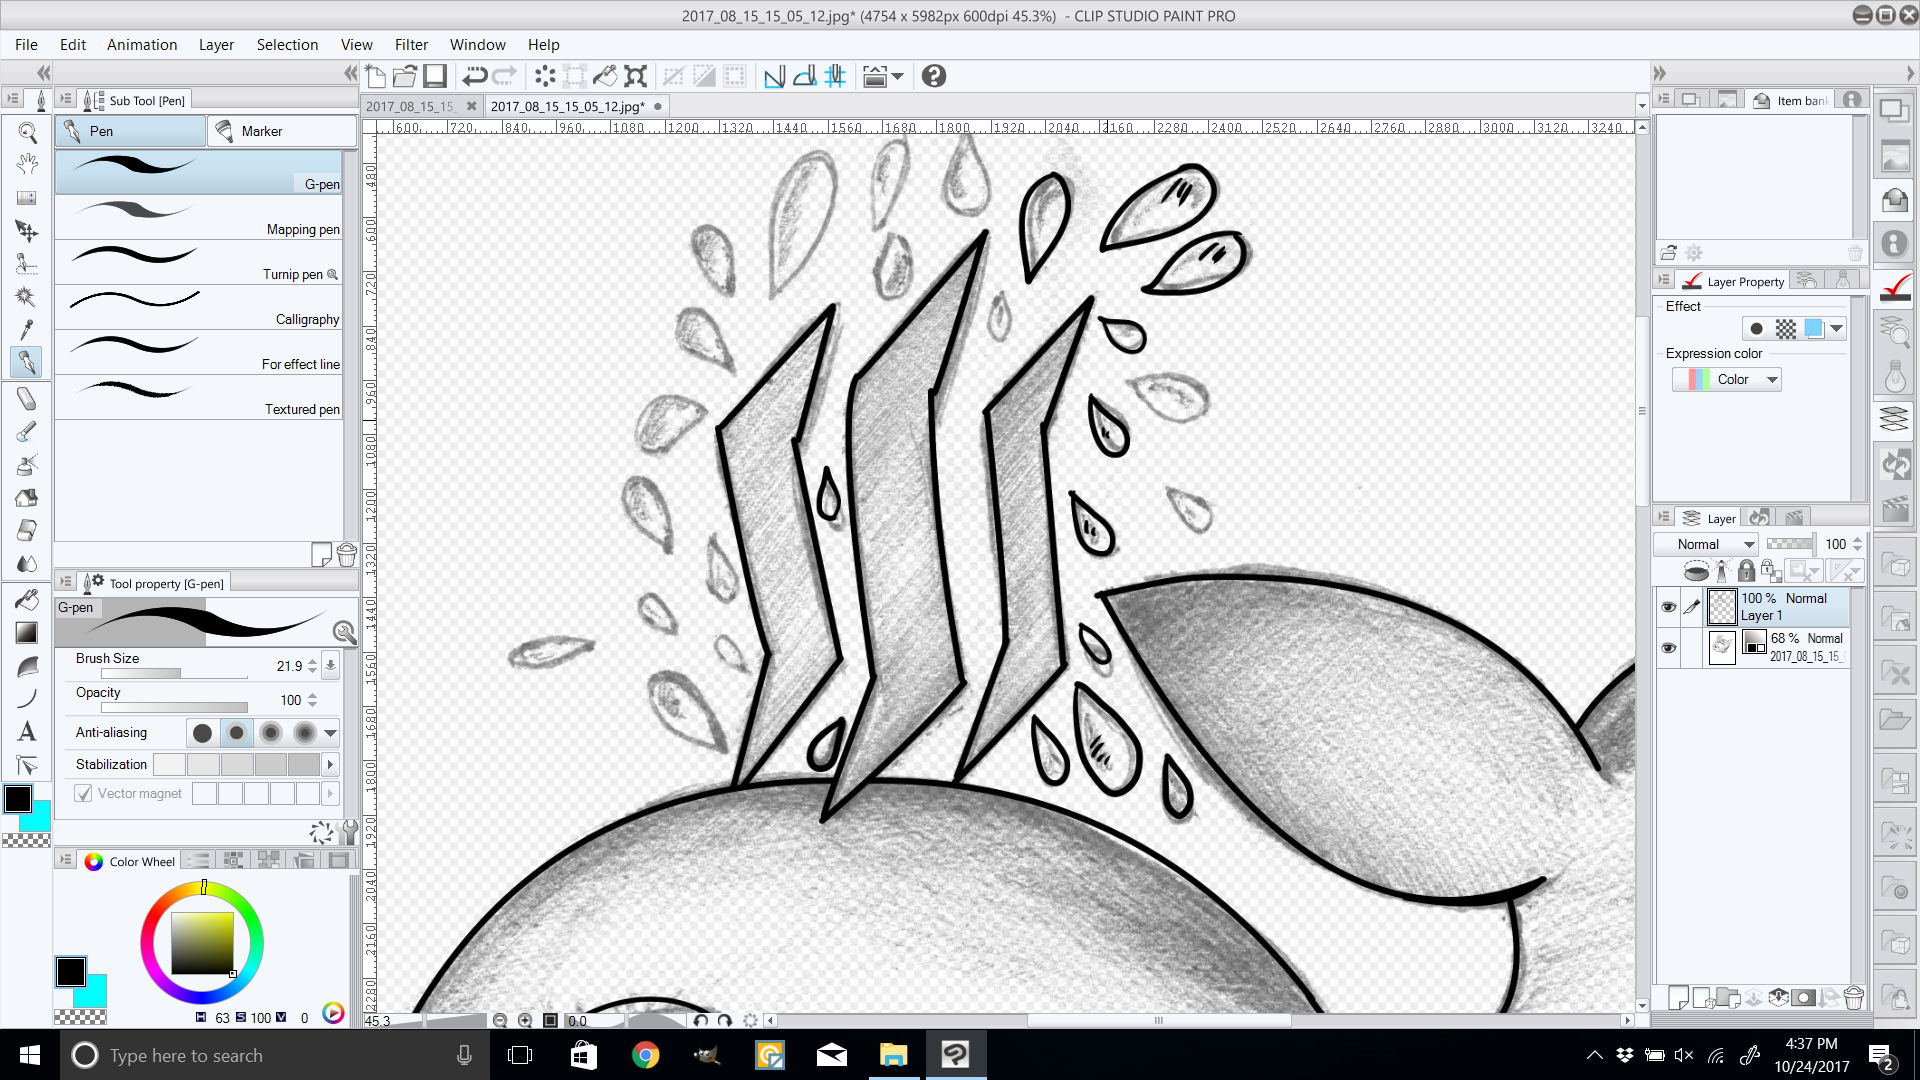Screen dimensions: 1920x1080
Task: Switch to the Marker sub tool tab
Action: point(281,131)
